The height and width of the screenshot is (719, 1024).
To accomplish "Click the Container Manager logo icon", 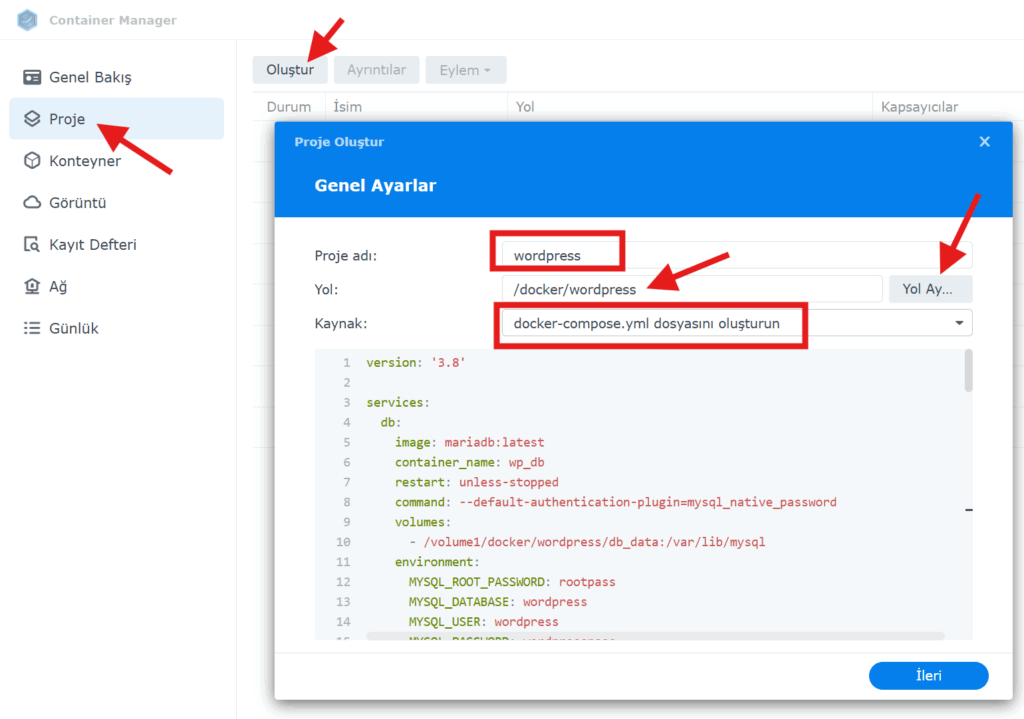I will click(x=27, y=20).
